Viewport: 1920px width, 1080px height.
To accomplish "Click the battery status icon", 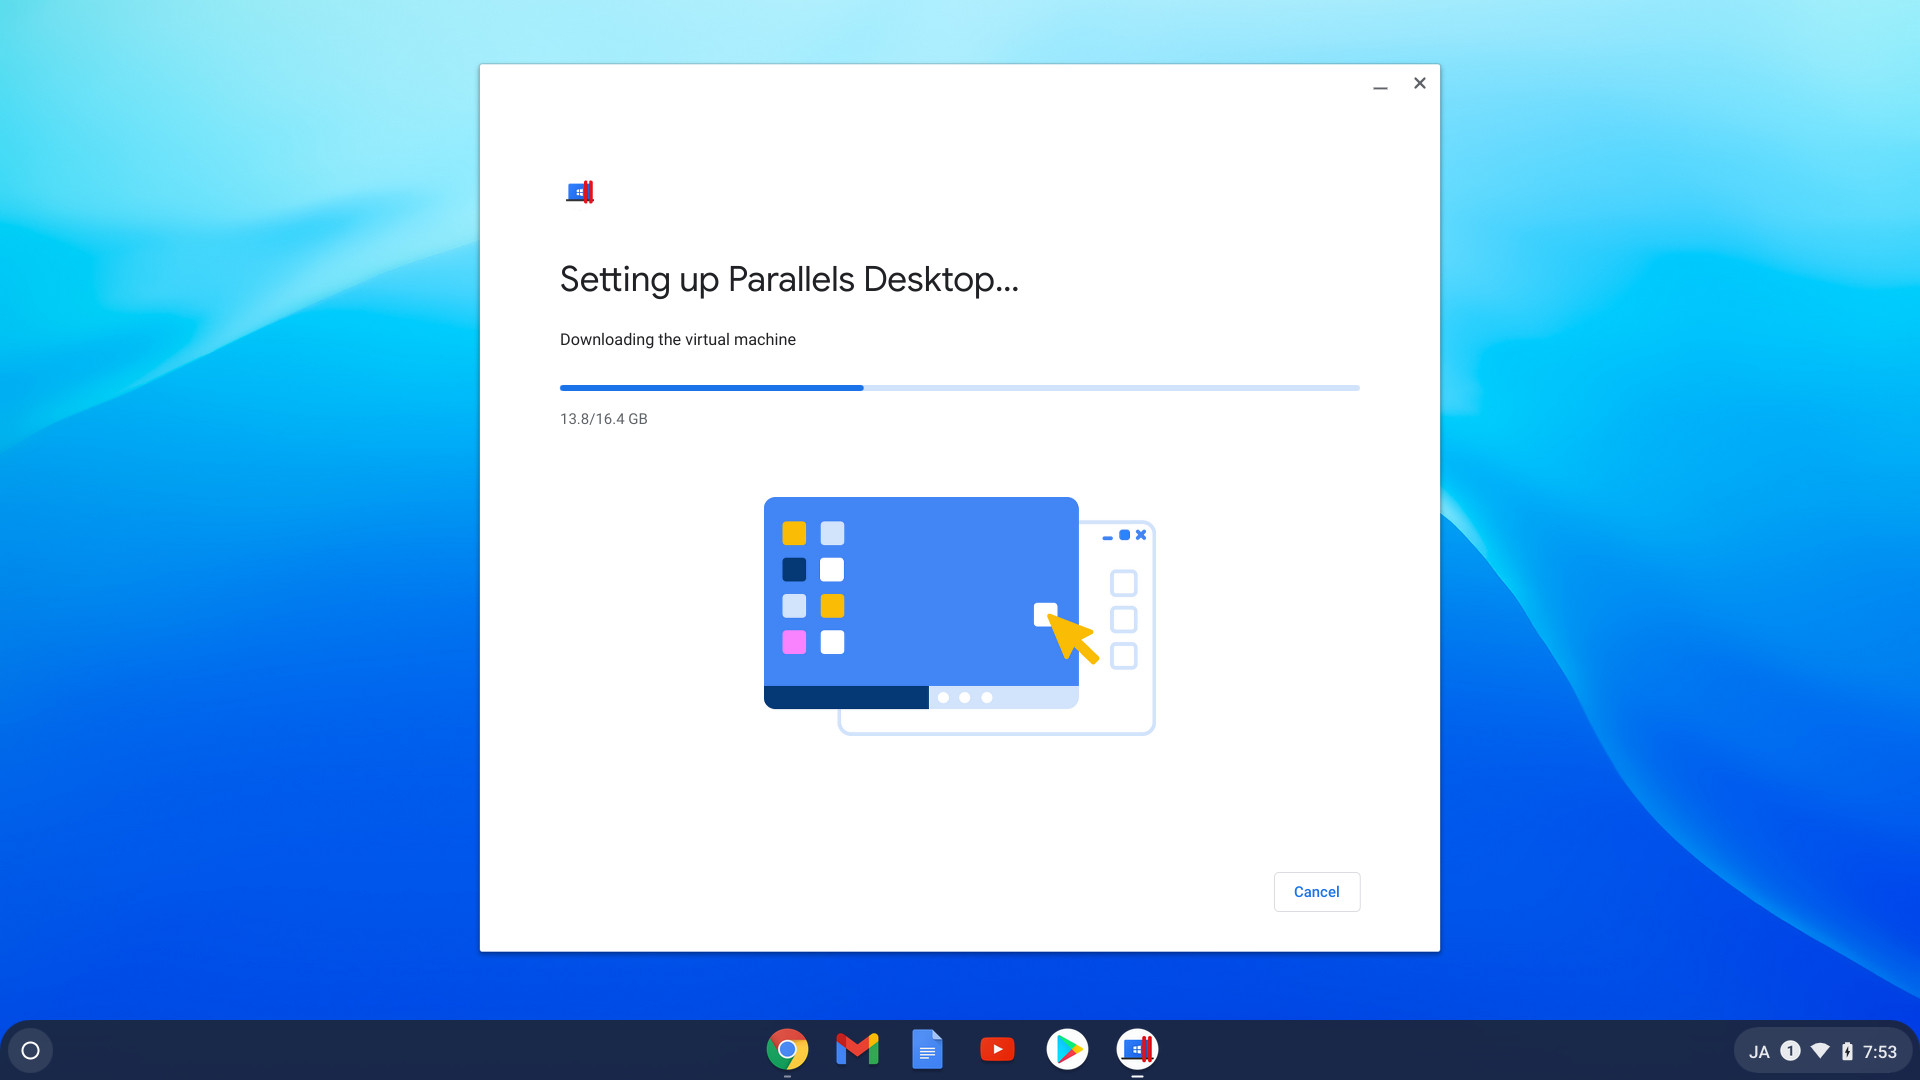I will (1847, 1051).
